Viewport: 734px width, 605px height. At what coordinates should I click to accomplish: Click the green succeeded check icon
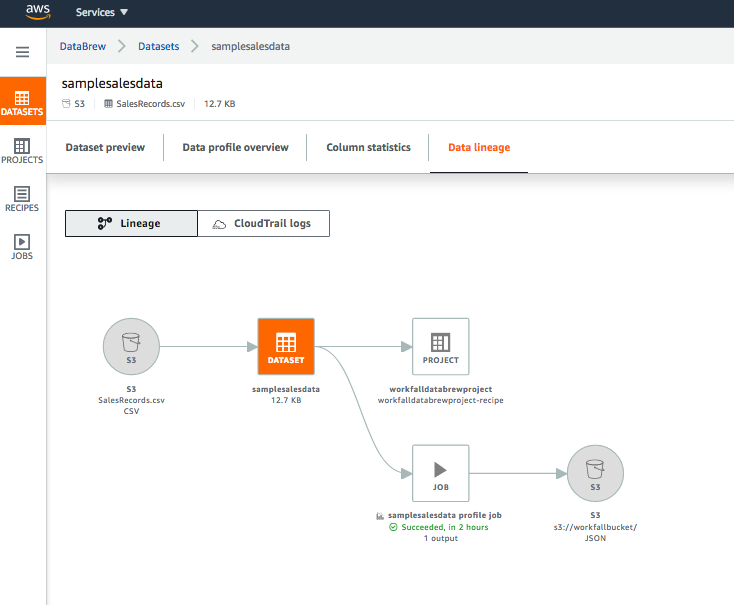coord(393,527)
